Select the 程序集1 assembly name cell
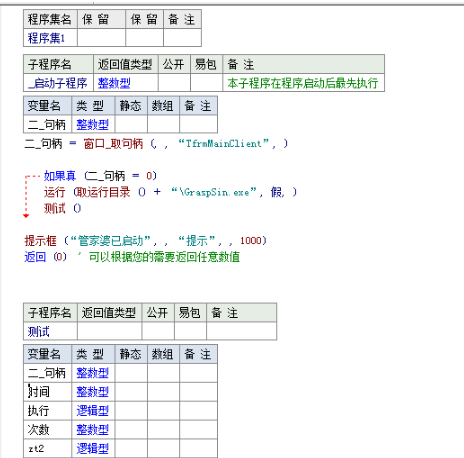Image resolution: width=464 pixels, height=458 pixels. coord(50,38)
